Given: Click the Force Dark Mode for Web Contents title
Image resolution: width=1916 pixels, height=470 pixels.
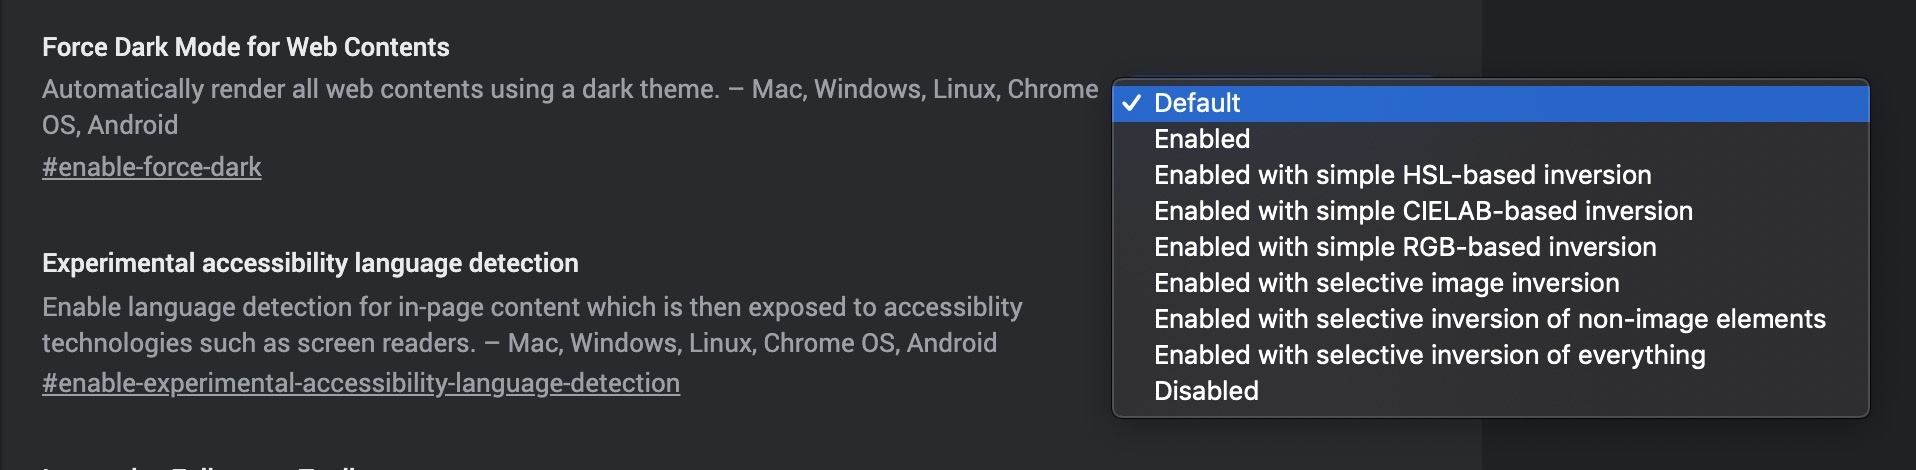Looking at the screenshot, I should pyautogui.click(x=246, y=47).
